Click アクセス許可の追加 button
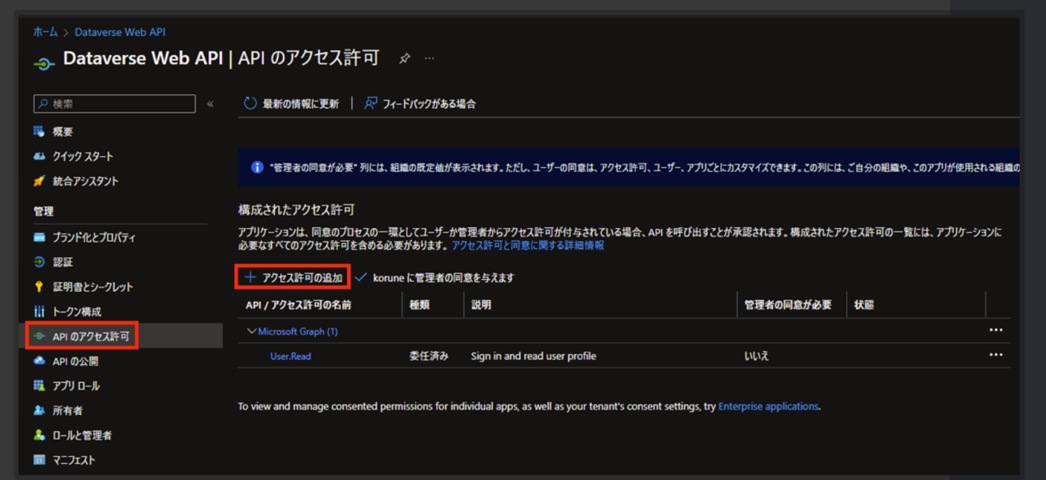 293,277
